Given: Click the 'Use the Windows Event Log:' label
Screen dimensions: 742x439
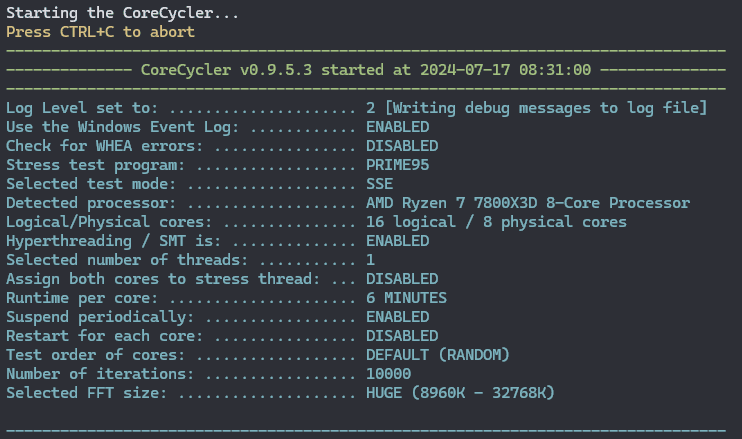Looking at the screenshot, I should pyautogui.click(x=123, y=127).
